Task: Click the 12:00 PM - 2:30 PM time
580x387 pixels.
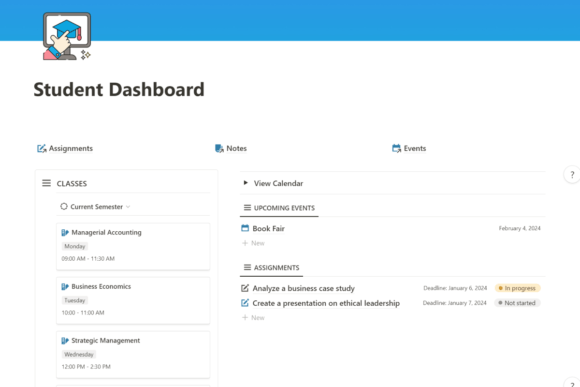Action: [86, 367]
